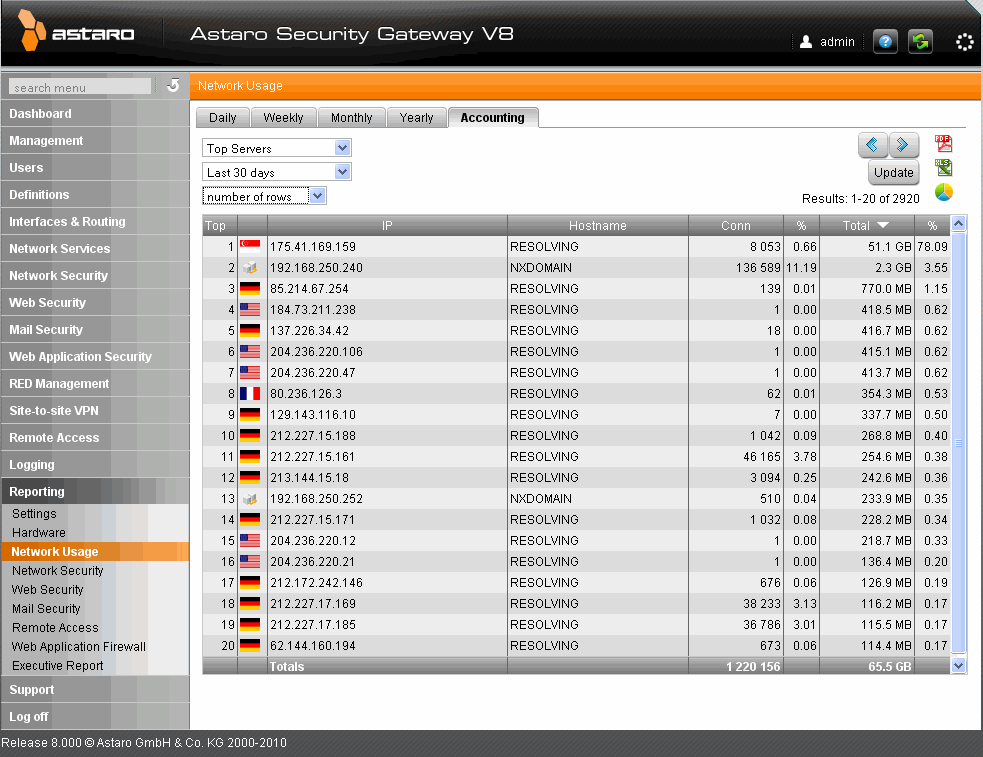This screenshot has width=983, height=757.
Task: Click the search menu input field
Action: 80,86
